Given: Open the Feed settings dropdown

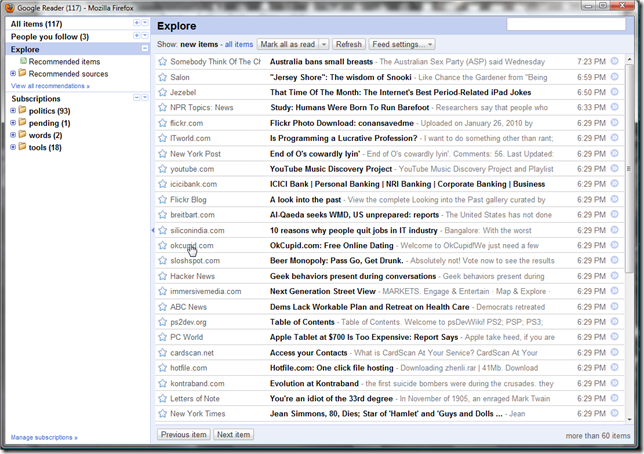Looking at the screenshot, I should tap(402, 44).
